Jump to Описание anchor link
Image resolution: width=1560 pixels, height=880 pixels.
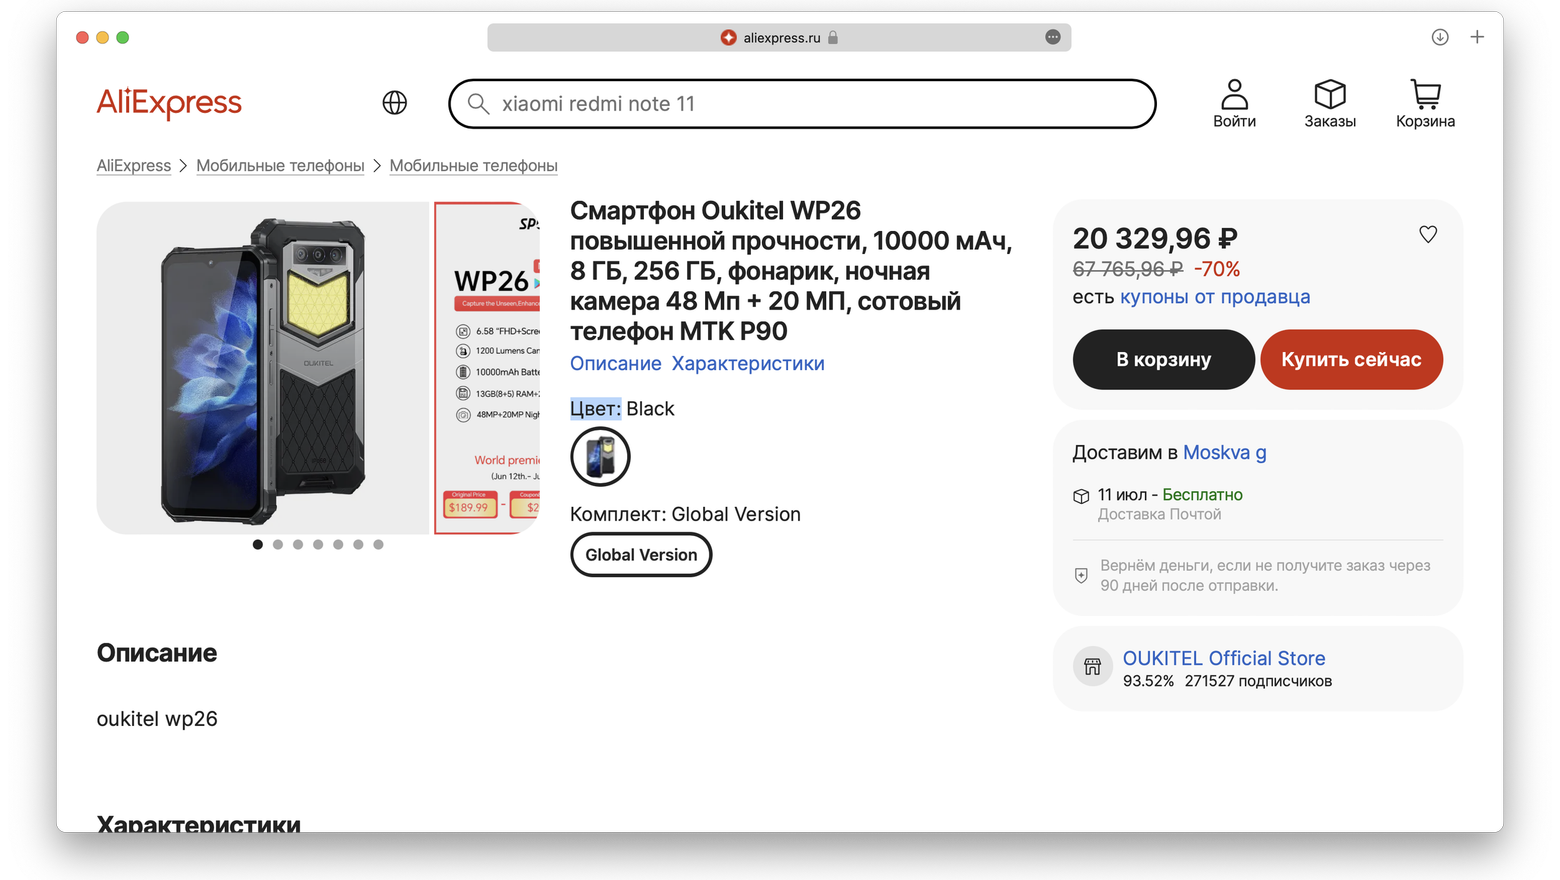point(616,364)
